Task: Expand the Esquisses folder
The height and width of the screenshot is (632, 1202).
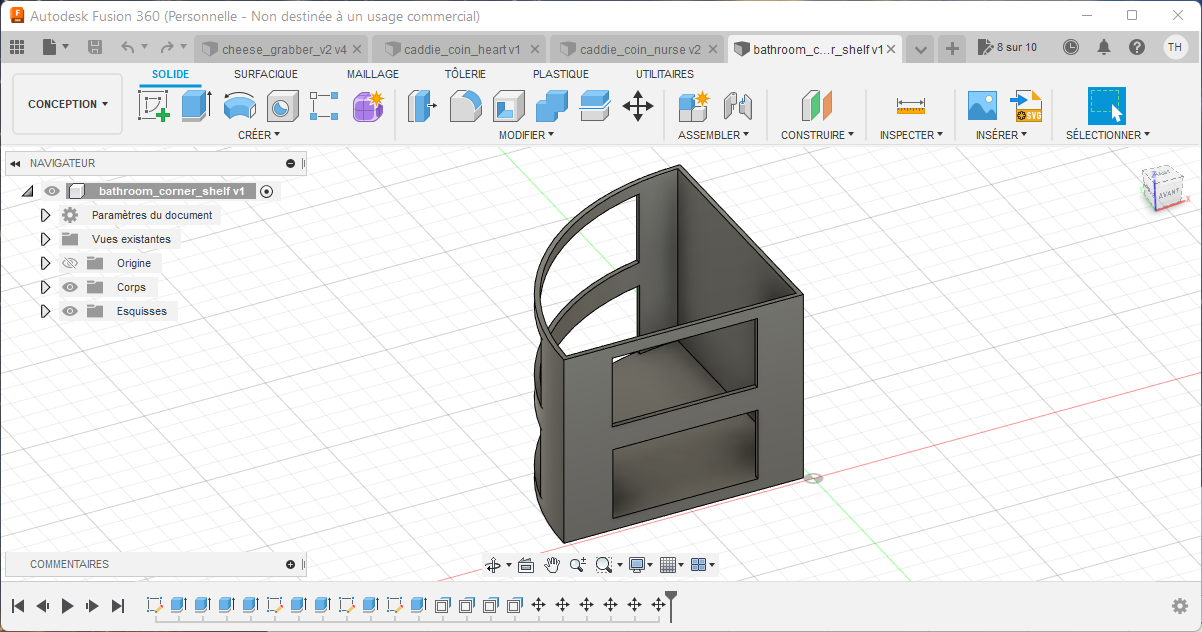Action: (x=45, y=311)
